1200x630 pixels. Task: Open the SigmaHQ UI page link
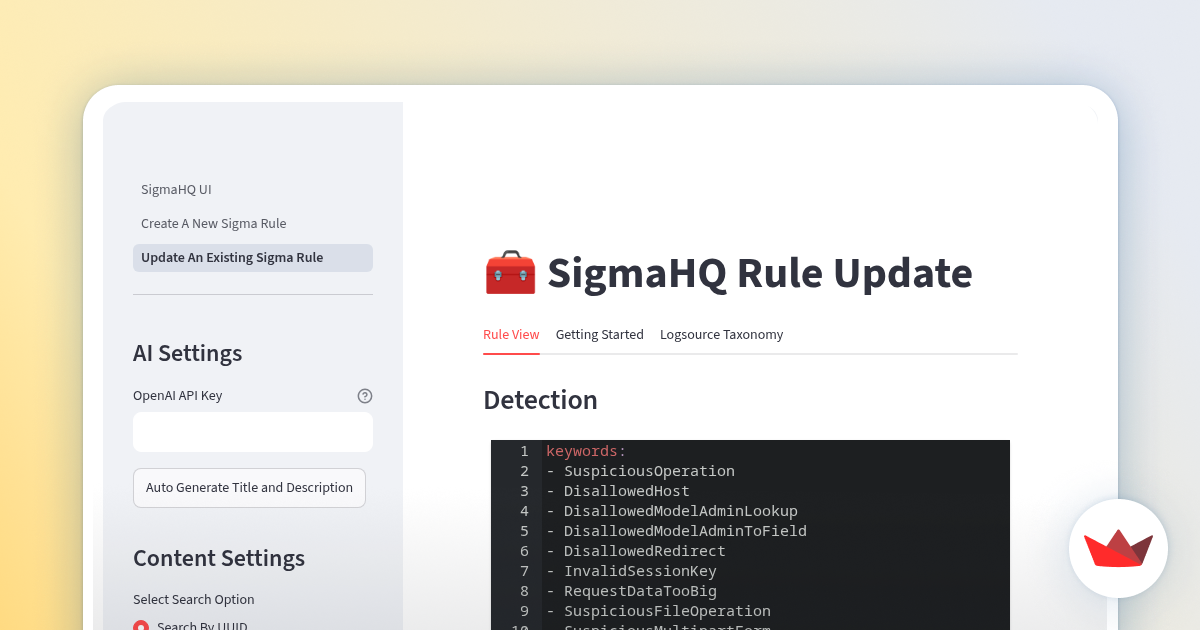[176, 190]
